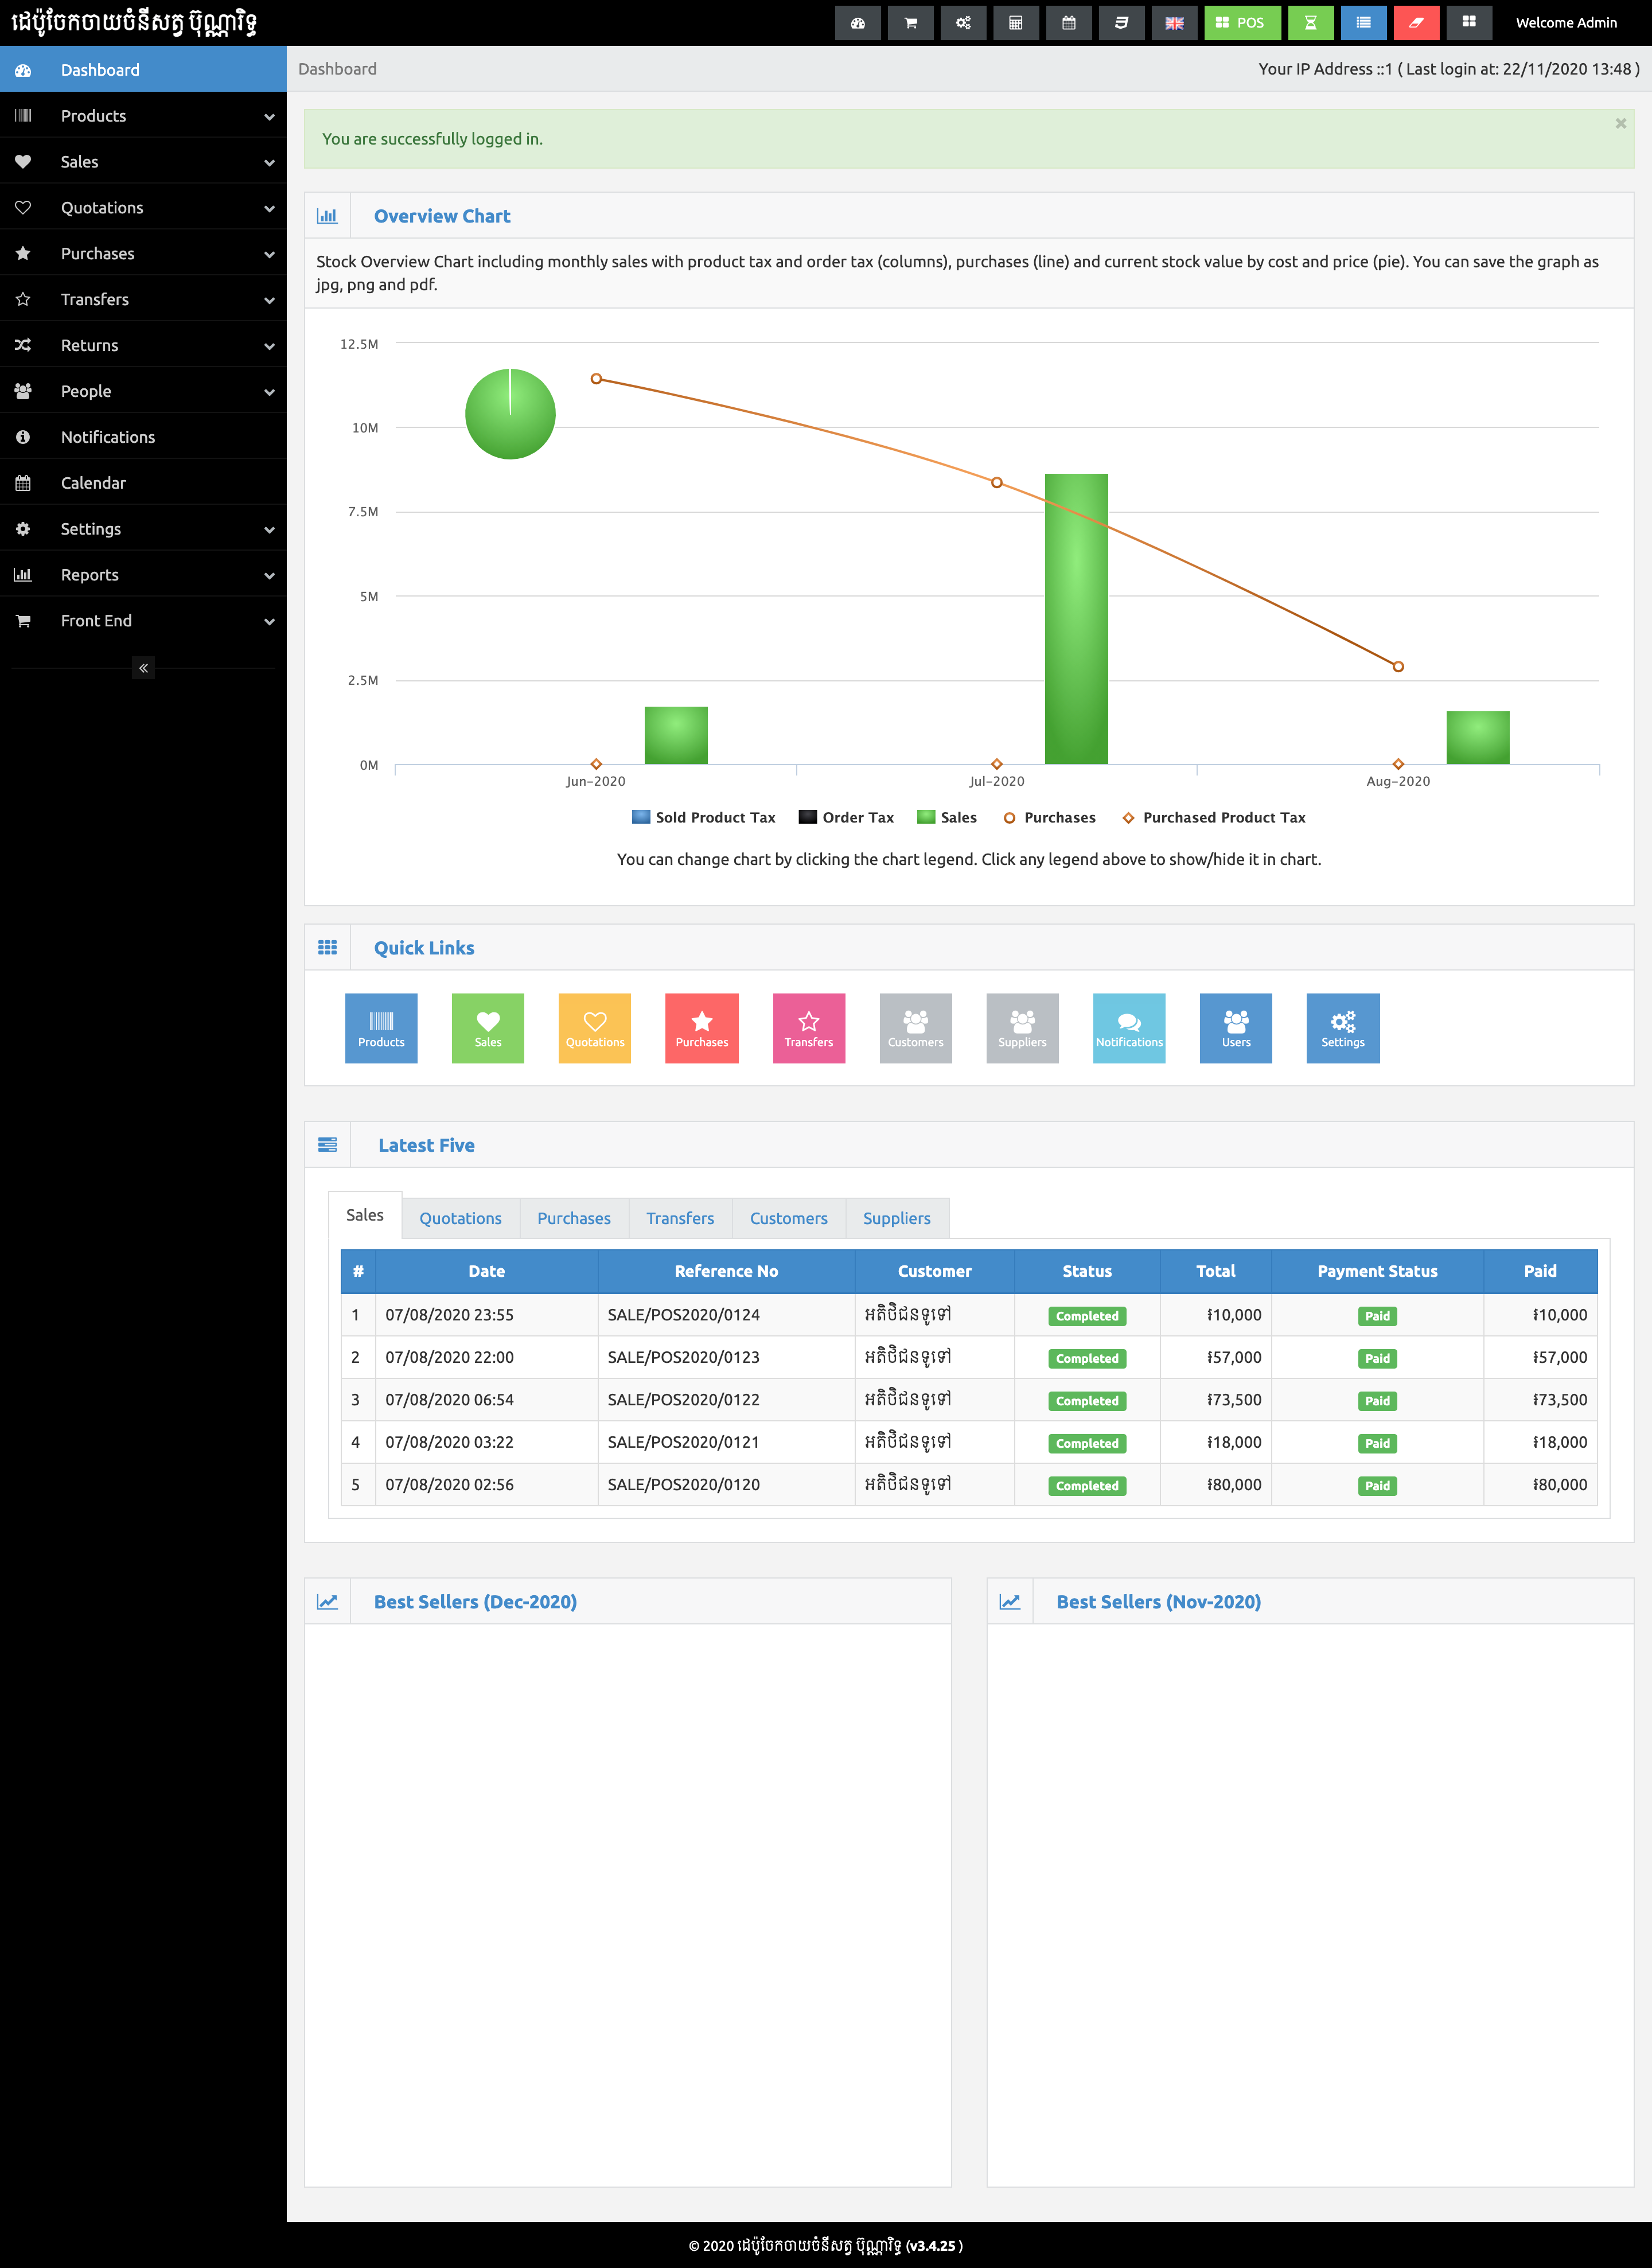
Task: Open the shopping cart icon in toolbar
Action: (910, 23)
